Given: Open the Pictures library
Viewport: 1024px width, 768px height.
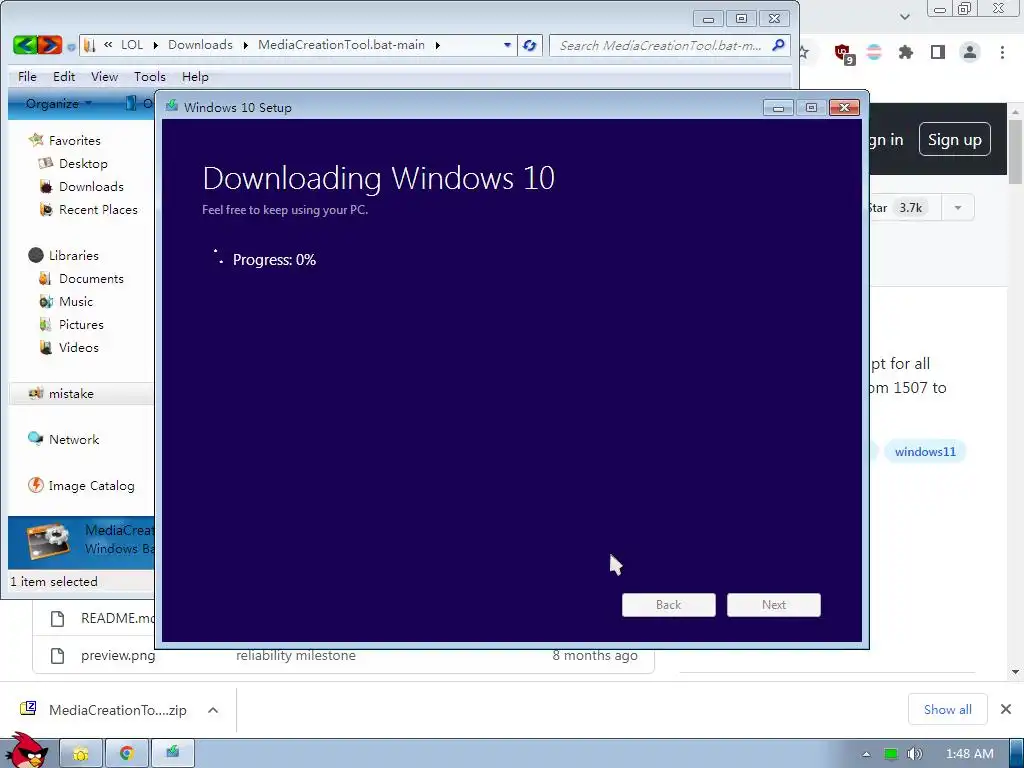Looking at the screenshot, I should (81, 325).
